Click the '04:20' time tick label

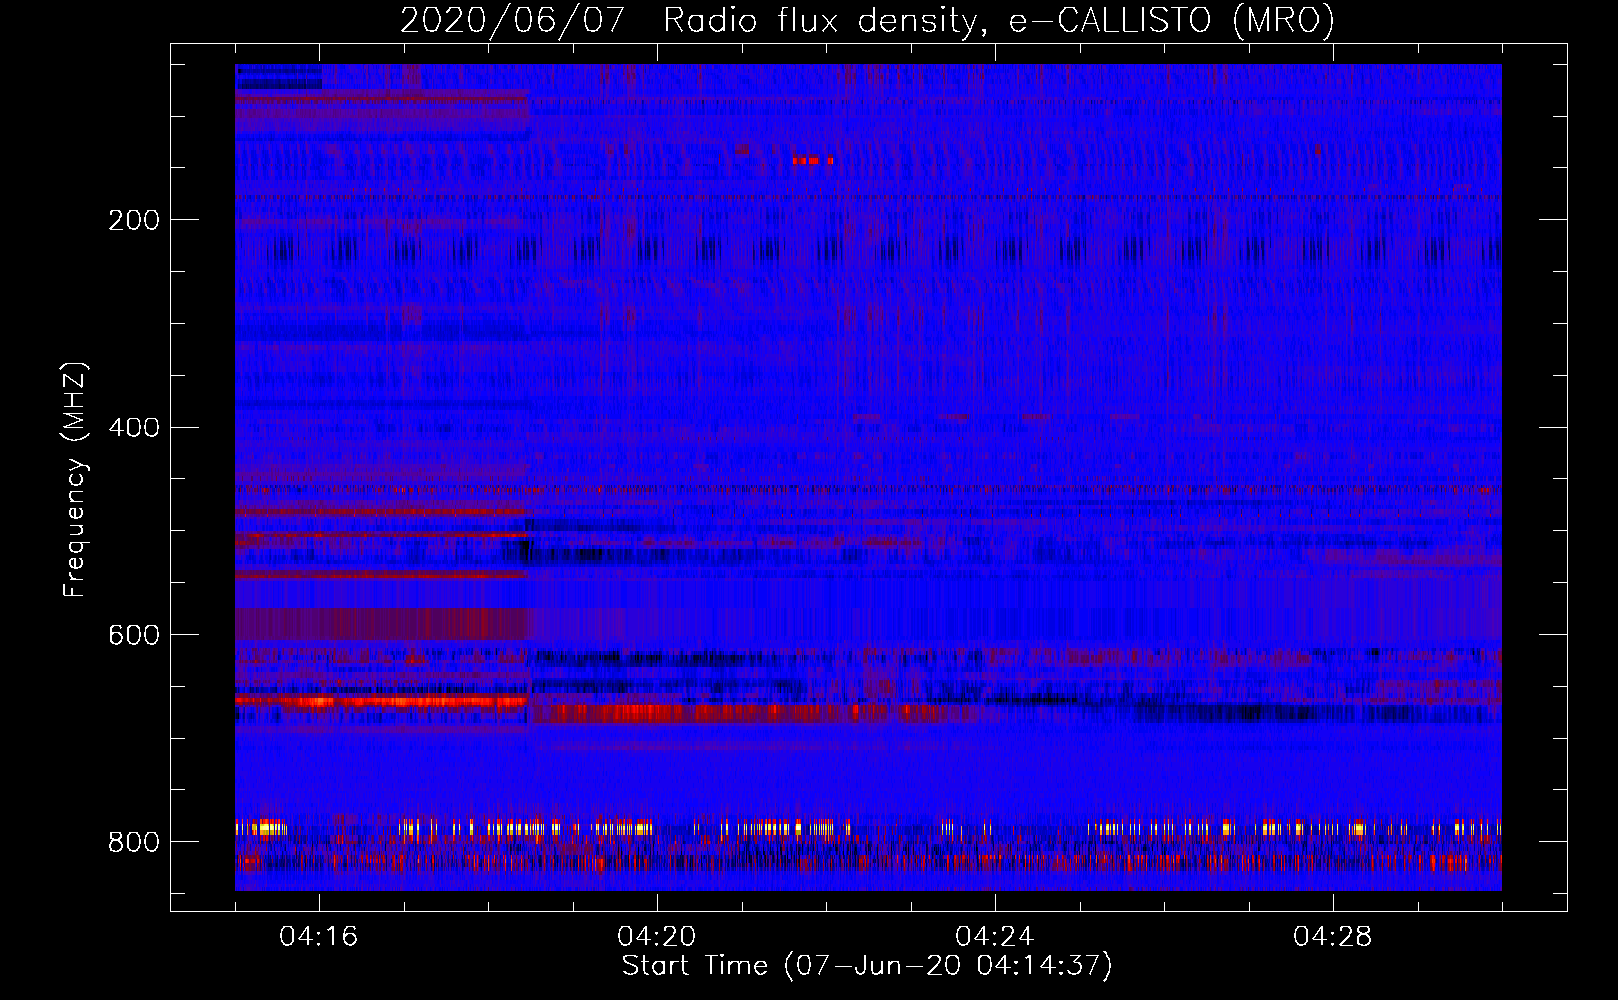pyautogui.click(x=657, y=937)
